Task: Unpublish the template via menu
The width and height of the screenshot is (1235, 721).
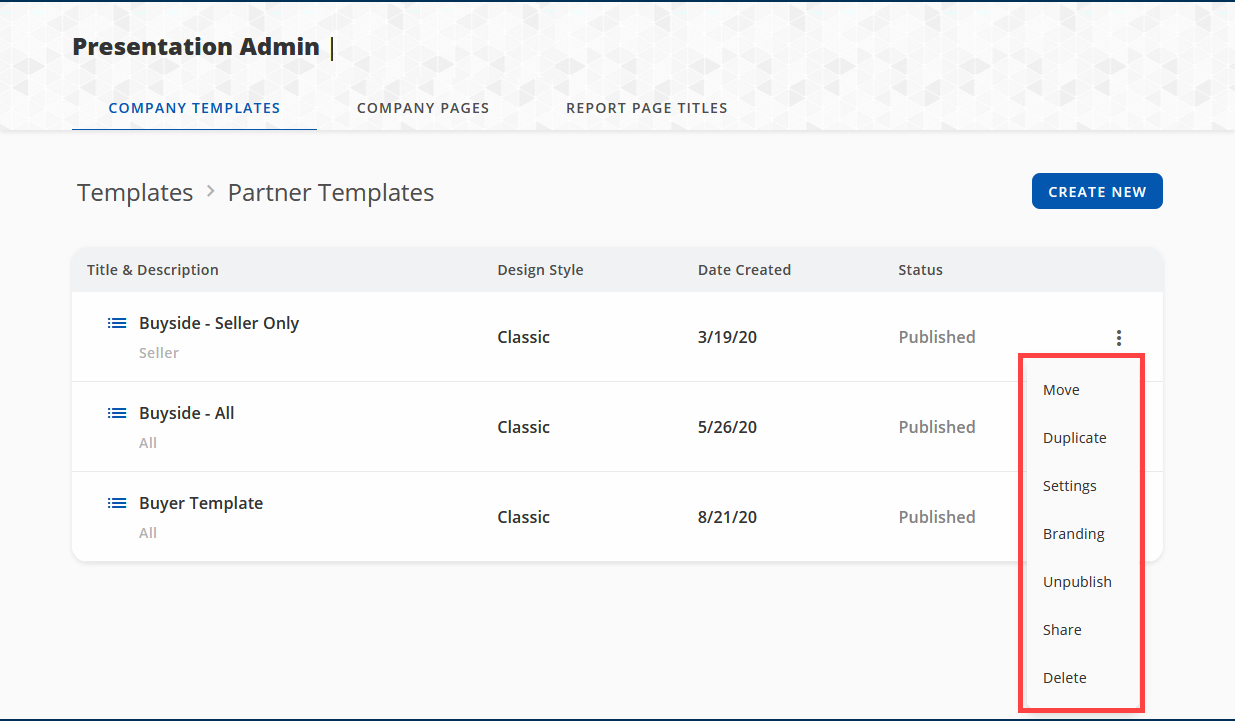Action: coord(1077,582)
